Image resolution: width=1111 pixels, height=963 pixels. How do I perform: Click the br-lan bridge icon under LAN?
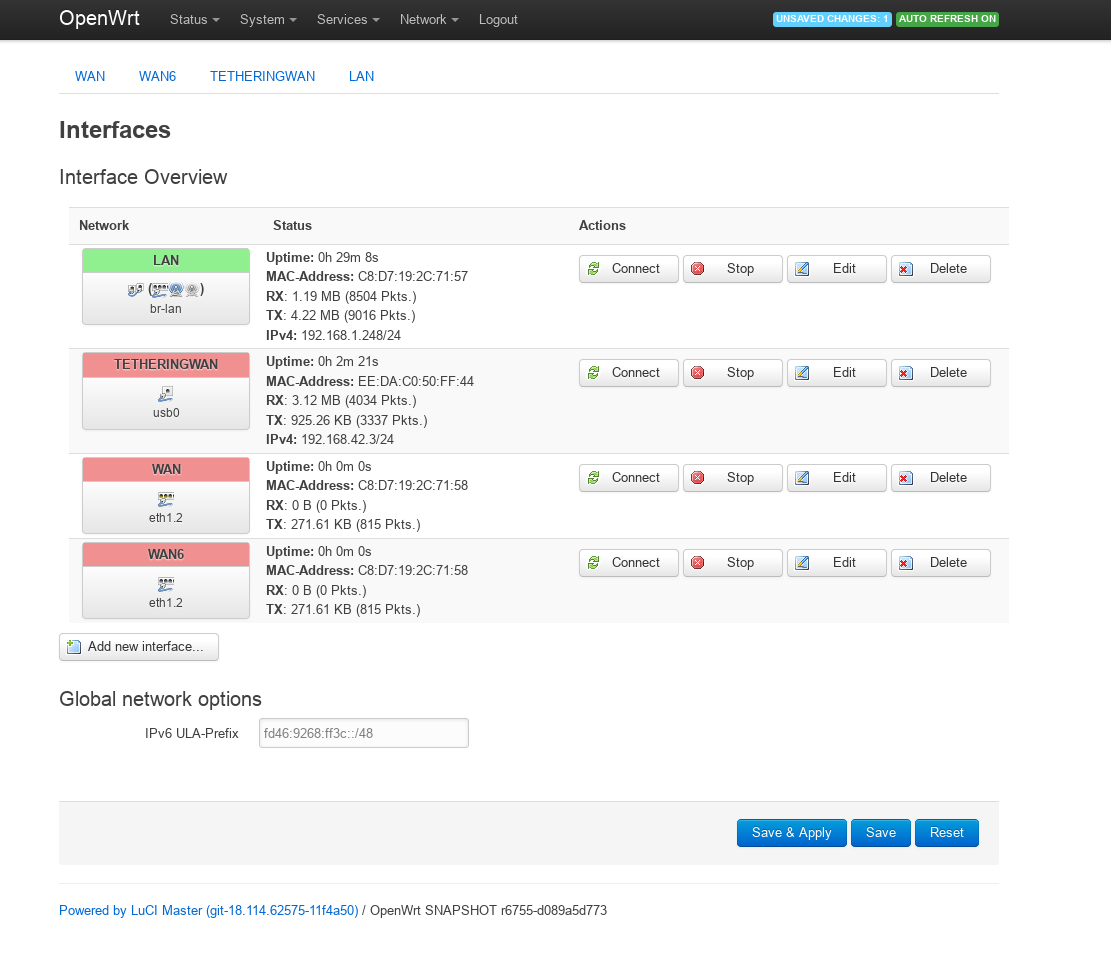click(x=136, y=290)
